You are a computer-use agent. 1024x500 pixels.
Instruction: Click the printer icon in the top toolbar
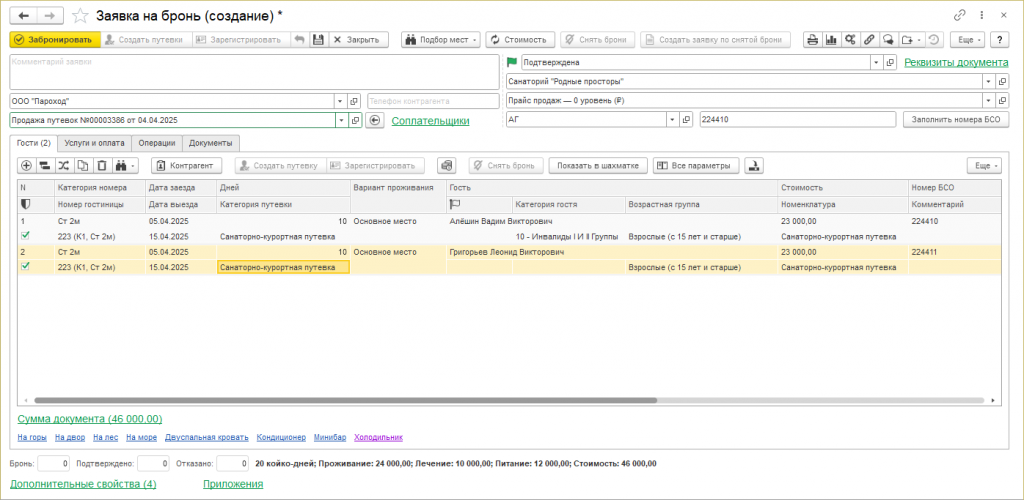[812, 39]
